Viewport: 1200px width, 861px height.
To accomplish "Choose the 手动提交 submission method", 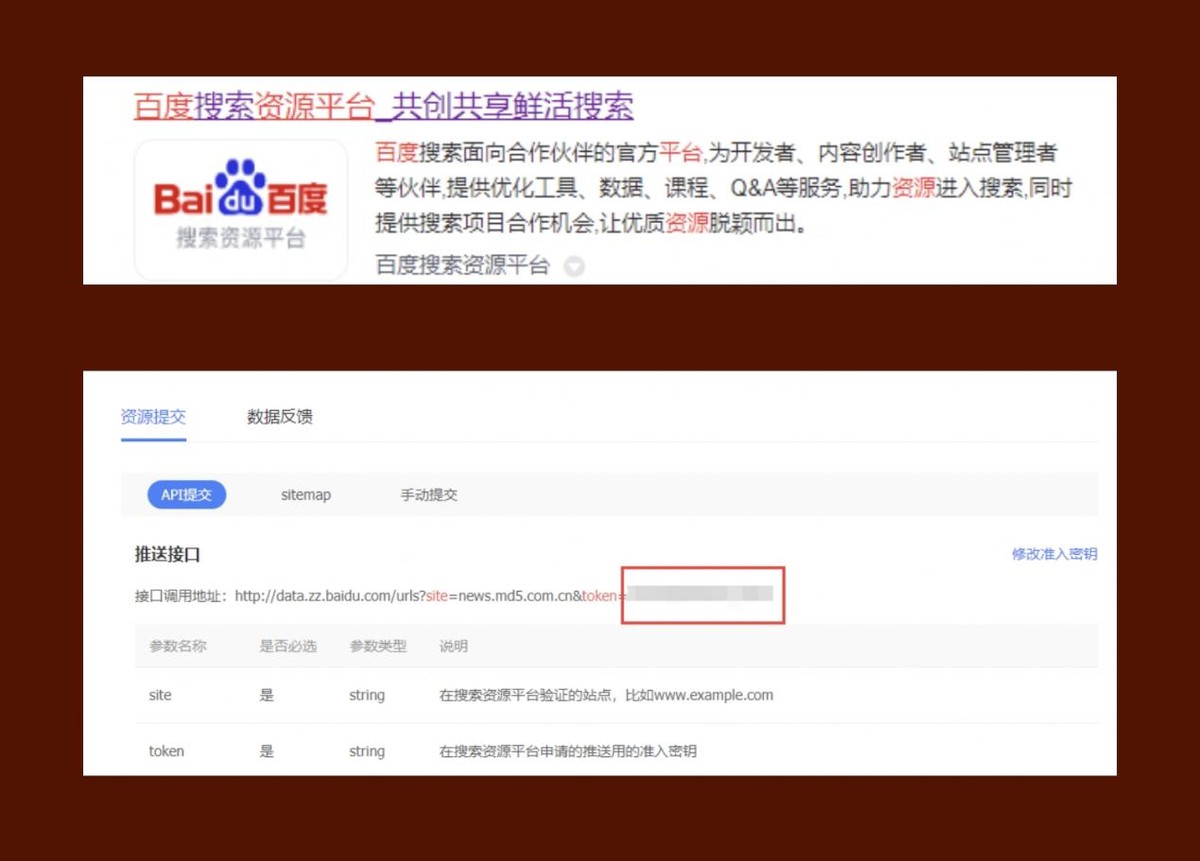I will [x=428, y=494].
